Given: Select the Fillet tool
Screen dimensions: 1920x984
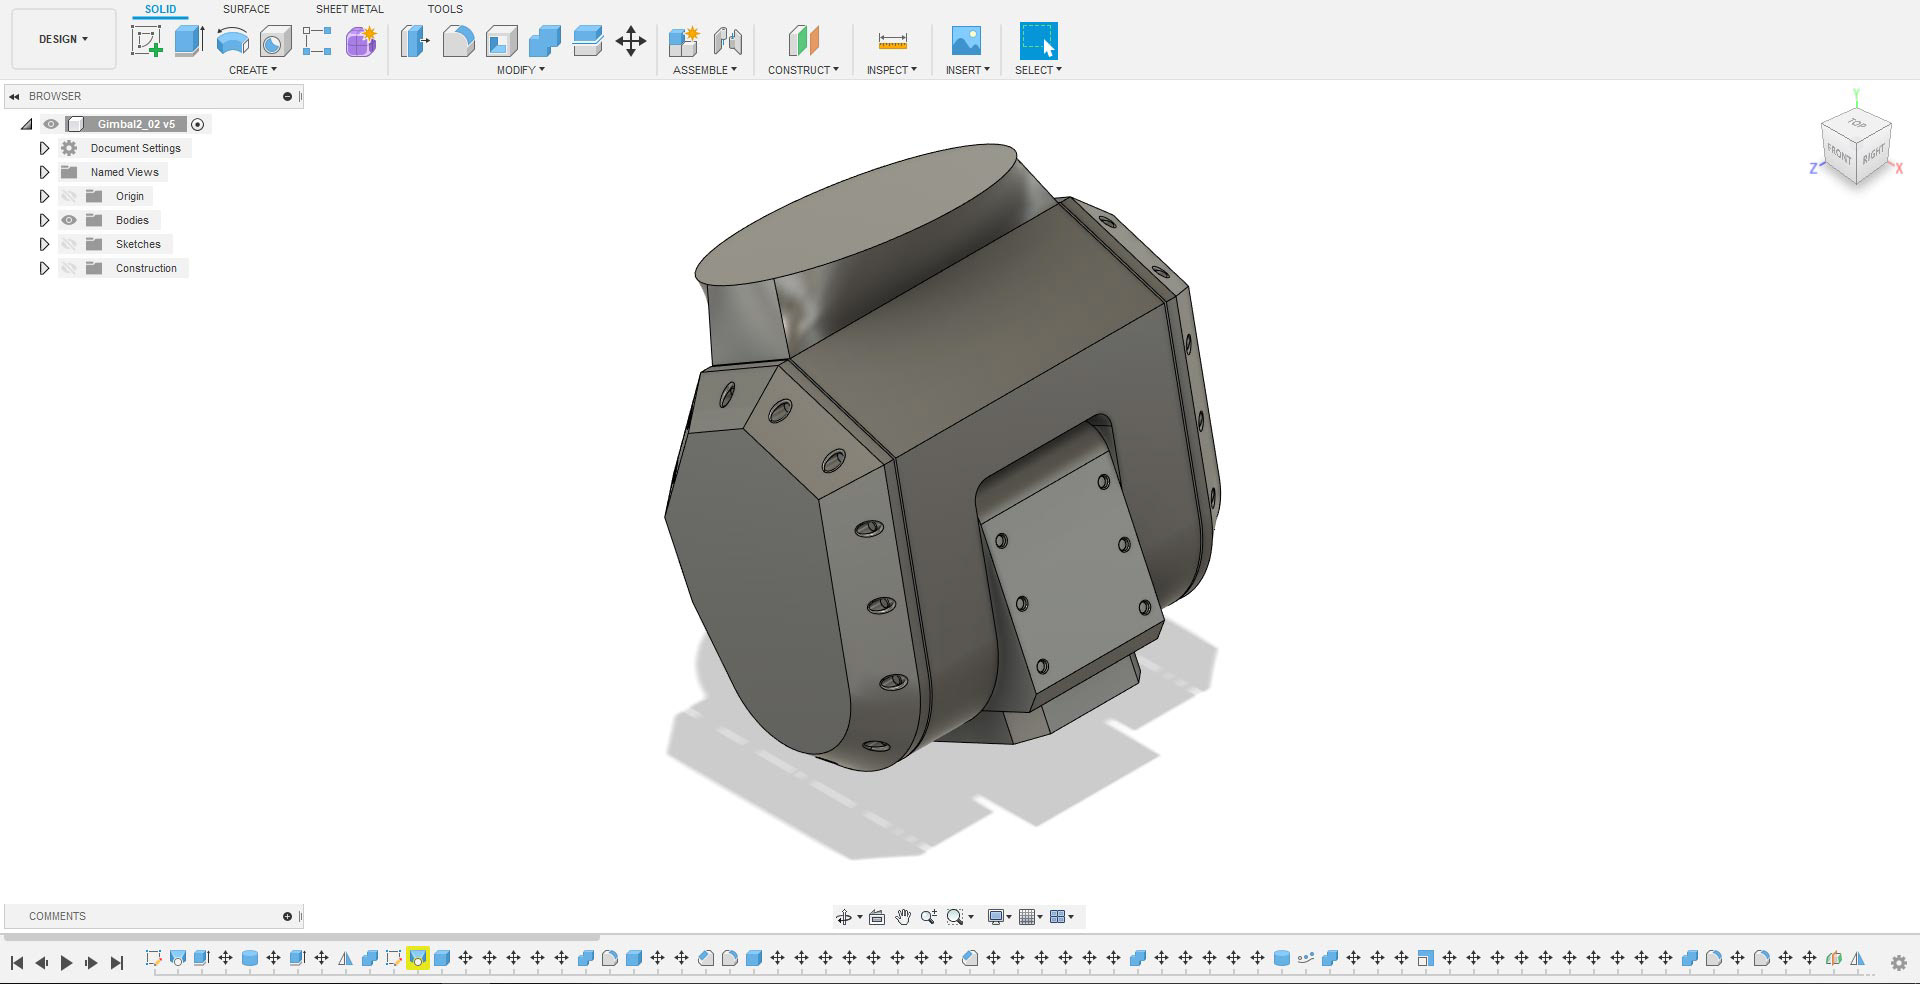Looking at the screenshot, I should click(x=458, y=41).
